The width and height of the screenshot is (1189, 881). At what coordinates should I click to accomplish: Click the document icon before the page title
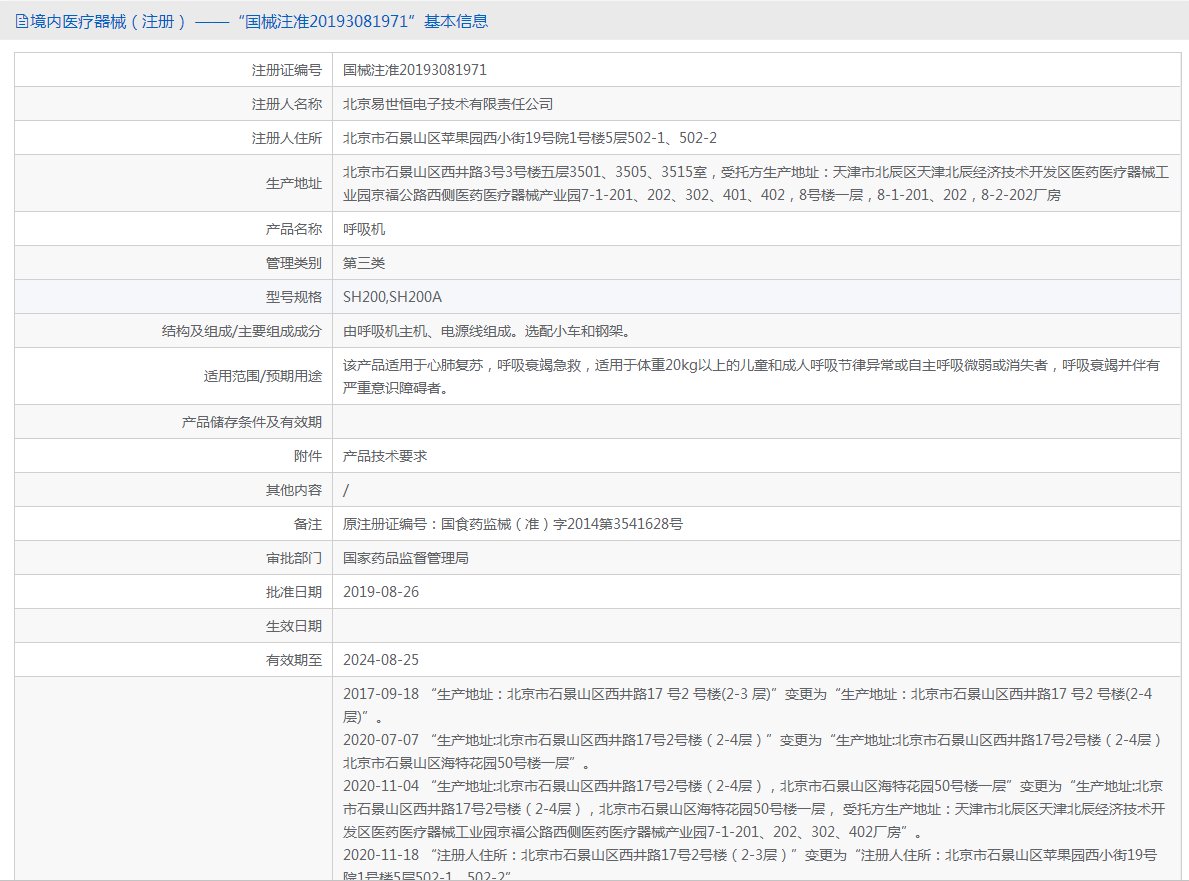coord(21,21)
